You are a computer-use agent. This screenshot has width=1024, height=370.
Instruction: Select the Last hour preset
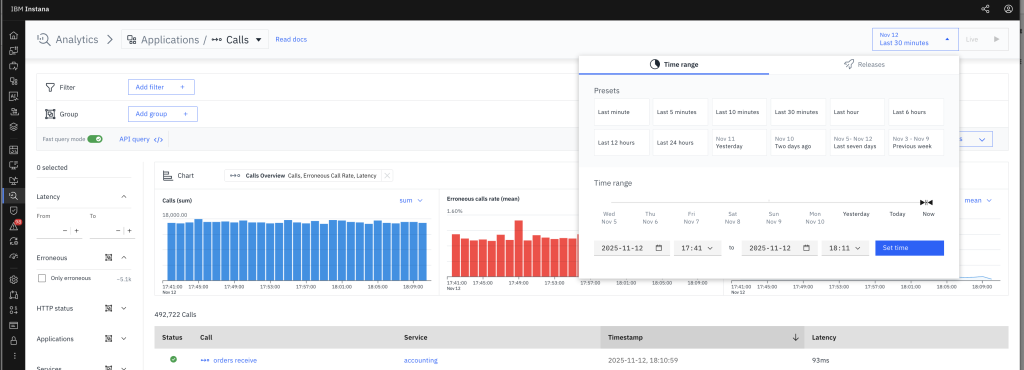click(857, 112)
